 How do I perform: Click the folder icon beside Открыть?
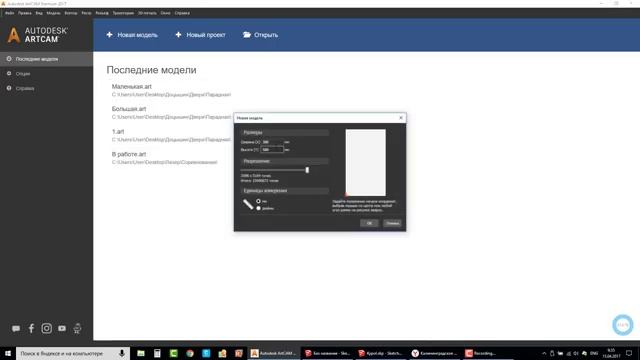click(247, 35)
